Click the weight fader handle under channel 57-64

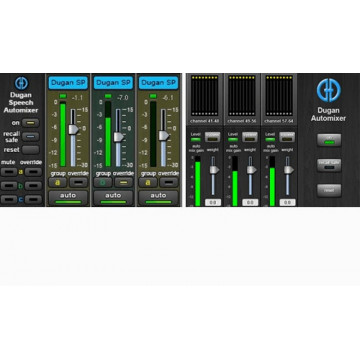(x=289, y=170)
